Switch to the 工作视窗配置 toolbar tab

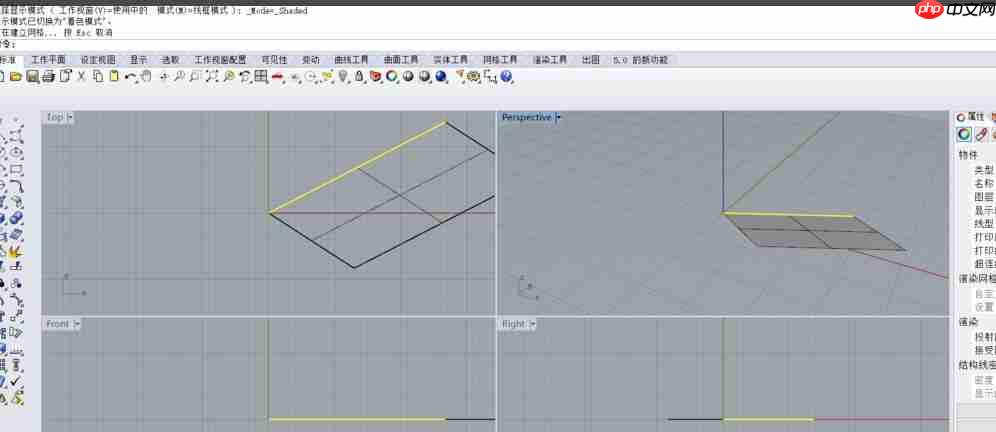[x=220, y=60]
